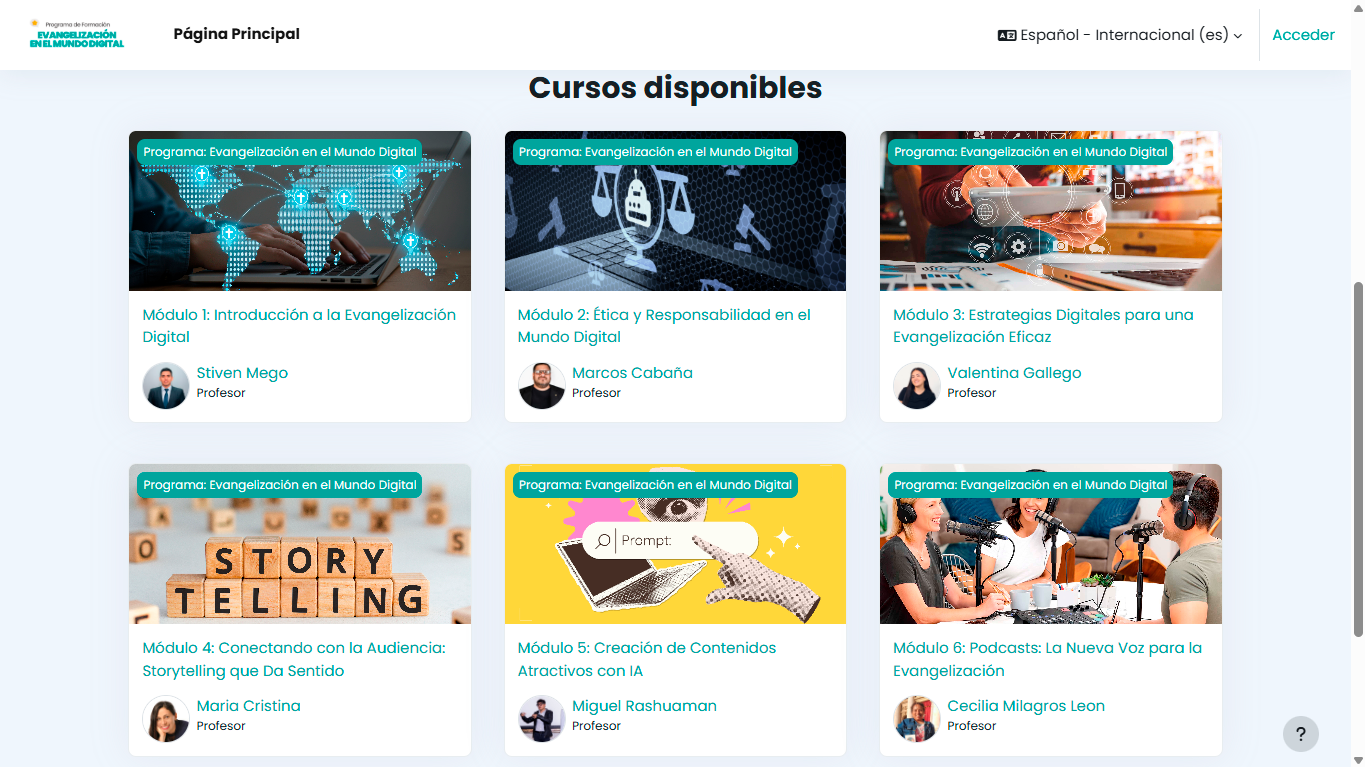Click Marcos Cabaña's profile avatar
This screenshot has width=1365, height=767.
pyautogui.click(x=542, y=385)
